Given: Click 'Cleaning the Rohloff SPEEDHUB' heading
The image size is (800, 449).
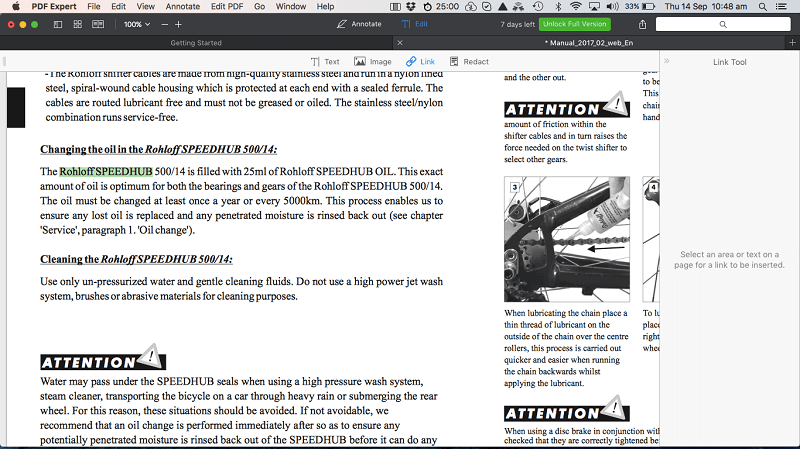Looking at the screenshot, I should coord(136,259).
